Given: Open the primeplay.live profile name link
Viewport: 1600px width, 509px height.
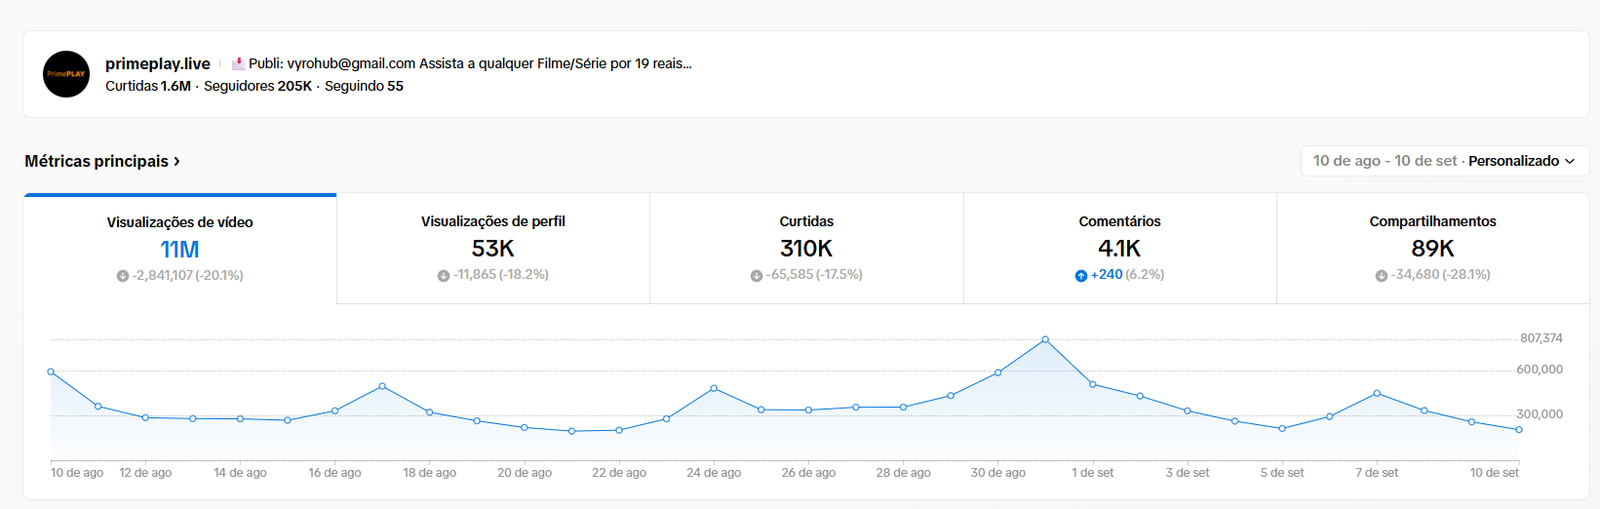Looking at the screenshot, I should [x=158, y=64].
